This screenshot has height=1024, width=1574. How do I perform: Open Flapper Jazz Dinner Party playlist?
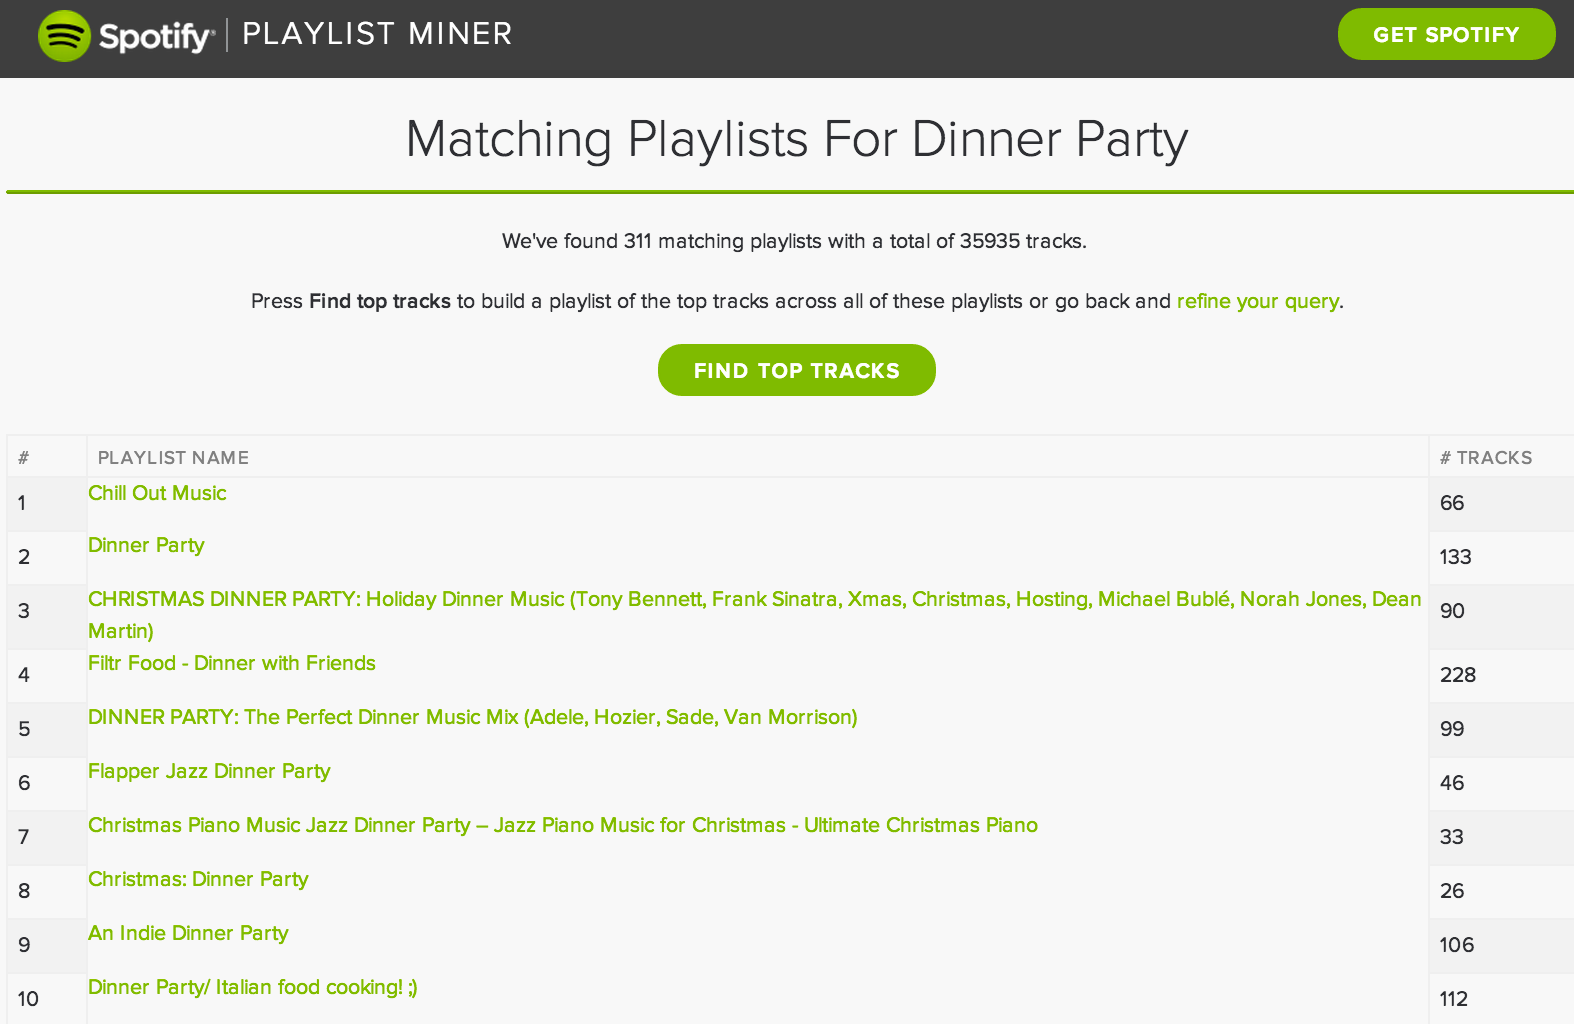tap(209, 771)
